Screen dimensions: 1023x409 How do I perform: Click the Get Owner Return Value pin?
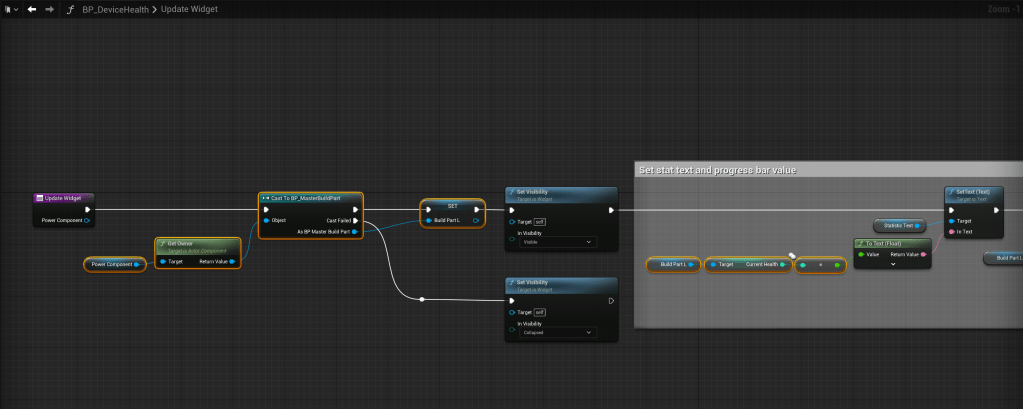[232, 262]
